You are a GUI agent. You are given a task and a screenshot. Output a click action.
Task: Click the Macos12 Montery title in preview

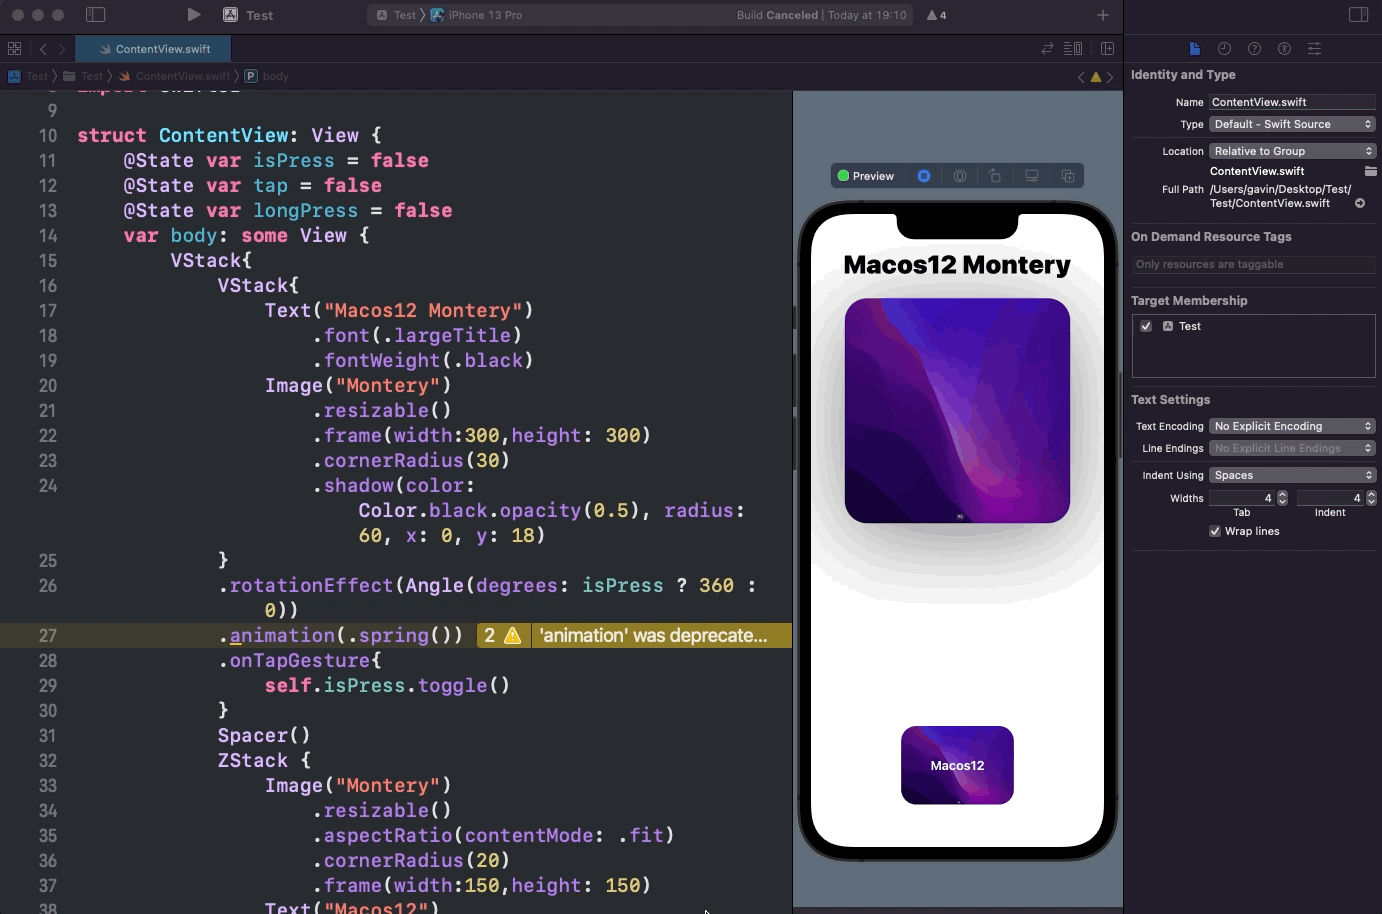coord(957,265)
